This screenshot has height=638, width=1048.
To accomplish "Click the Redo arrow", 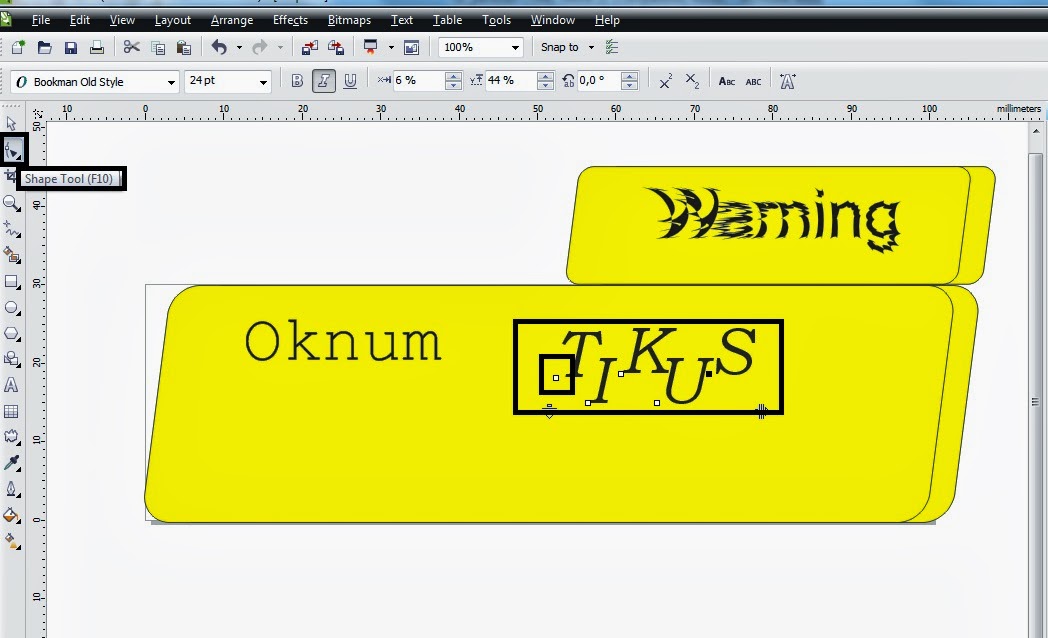I will point(259,47).
